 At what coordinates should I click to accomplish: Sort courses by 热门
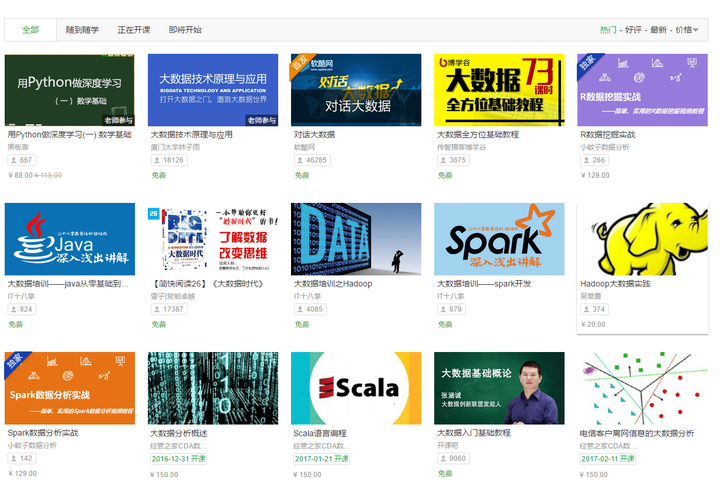coord(608,30)
